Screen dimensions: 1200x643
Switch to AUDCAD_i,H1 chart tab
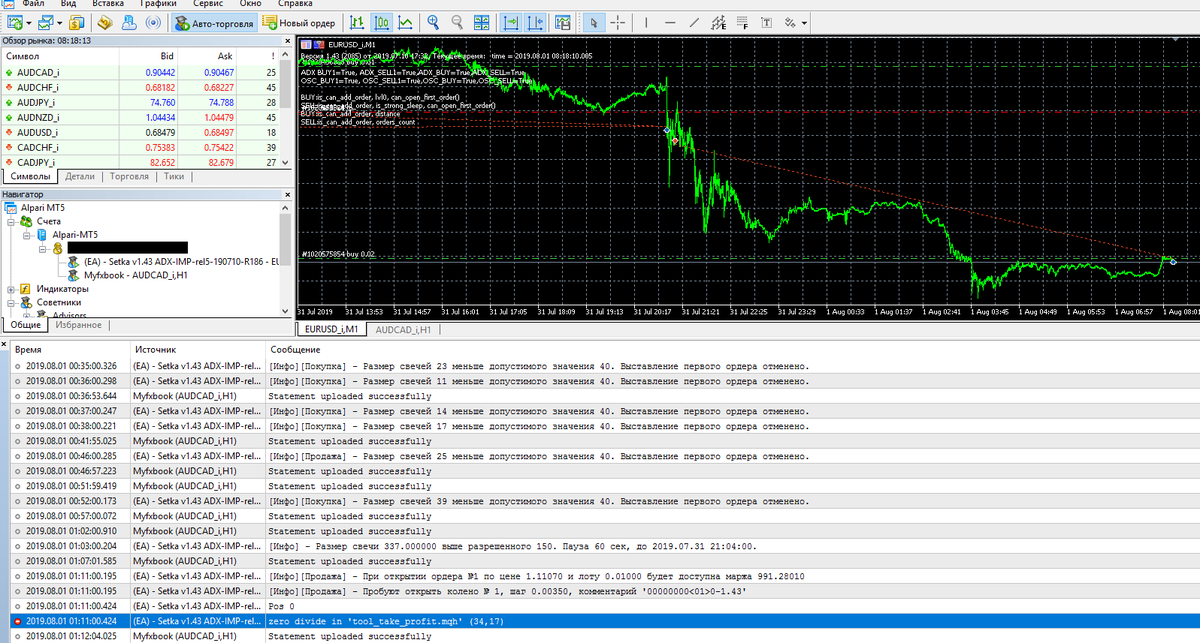pos(404,329)
